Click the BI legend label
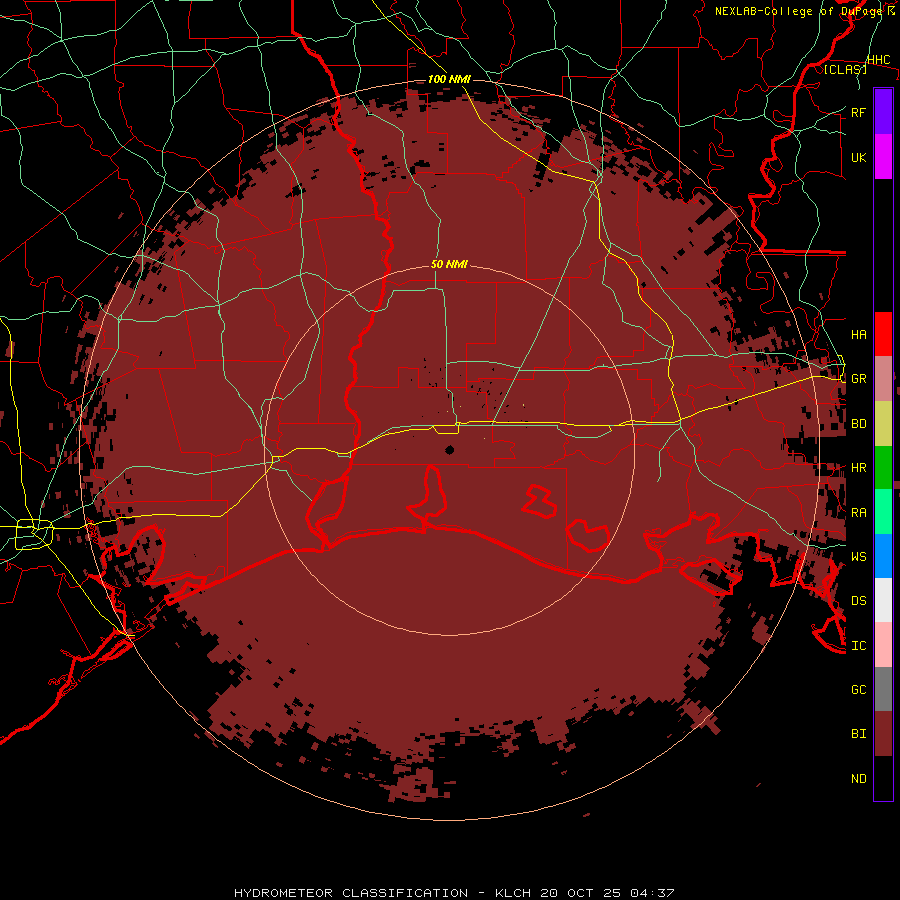900x900 pixels. 858,734
